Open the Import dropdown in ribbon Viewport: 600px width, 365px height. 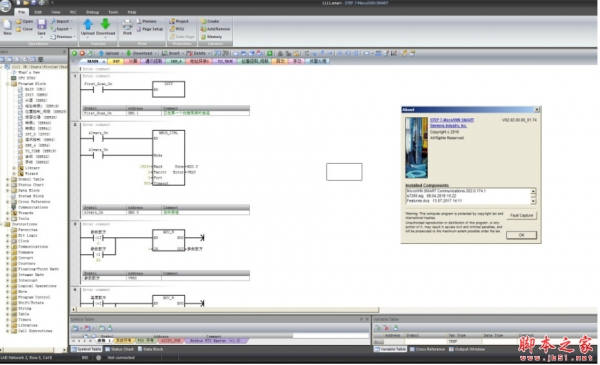[x=62, y=21]
